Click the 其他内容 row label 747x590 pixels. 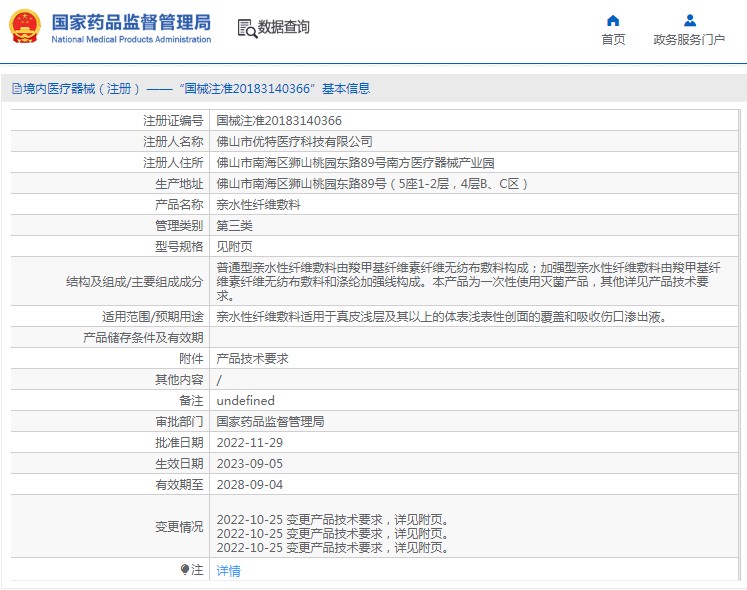tap(180, 379)
